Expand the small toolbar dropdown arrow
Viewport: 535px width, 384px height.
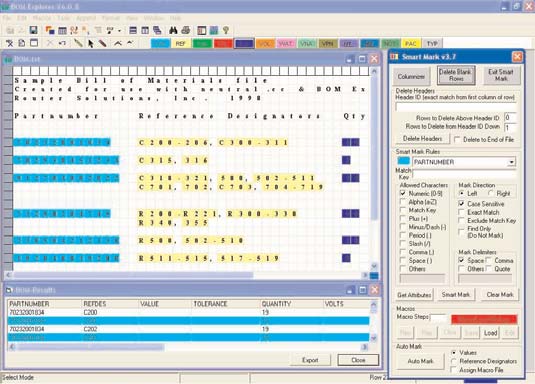pos(119,31)
